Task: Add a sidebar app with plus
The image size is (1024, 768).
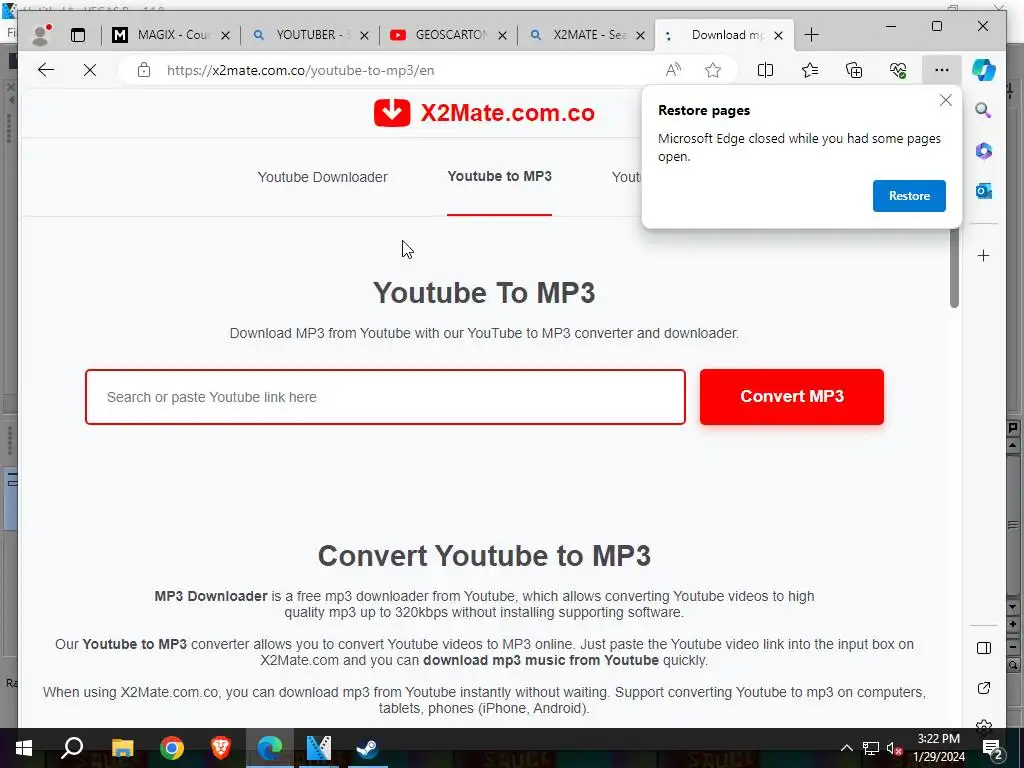Action: 984,255
